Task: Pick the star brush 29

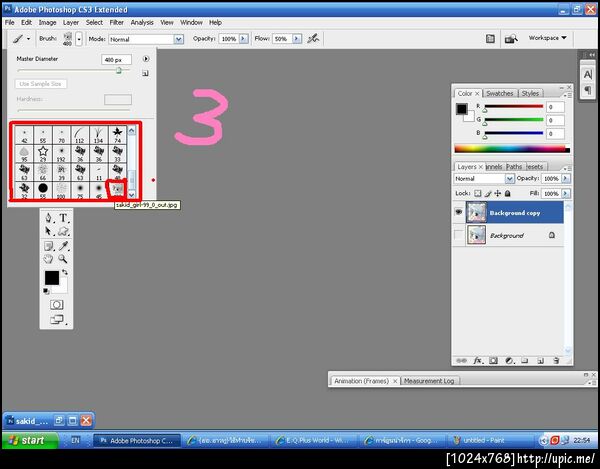Action: click(x=43, y=153)
